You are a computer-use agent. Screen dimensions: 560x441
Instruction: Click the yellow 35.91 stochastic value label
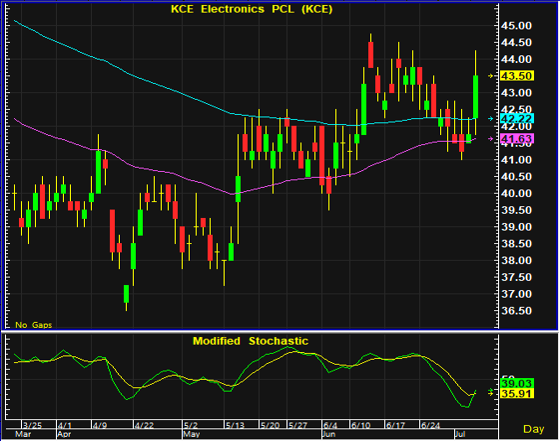pyautogui.click(x=517, y=394)
